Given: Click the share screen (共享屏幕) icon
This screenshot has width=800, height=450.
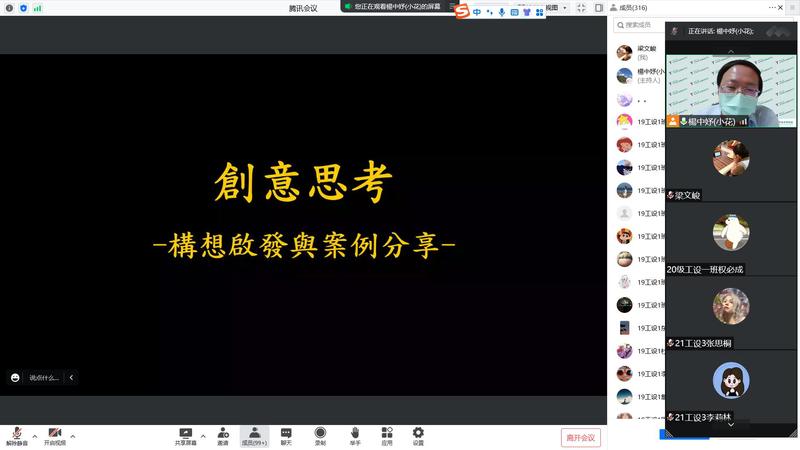Looking at the screenshot, I should point(185,433).
